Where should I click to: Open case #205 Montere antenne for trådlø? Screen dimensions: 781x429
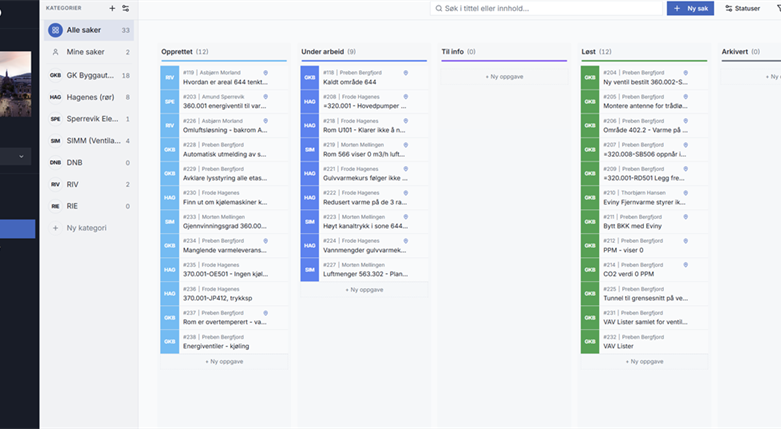click(645, 101)
